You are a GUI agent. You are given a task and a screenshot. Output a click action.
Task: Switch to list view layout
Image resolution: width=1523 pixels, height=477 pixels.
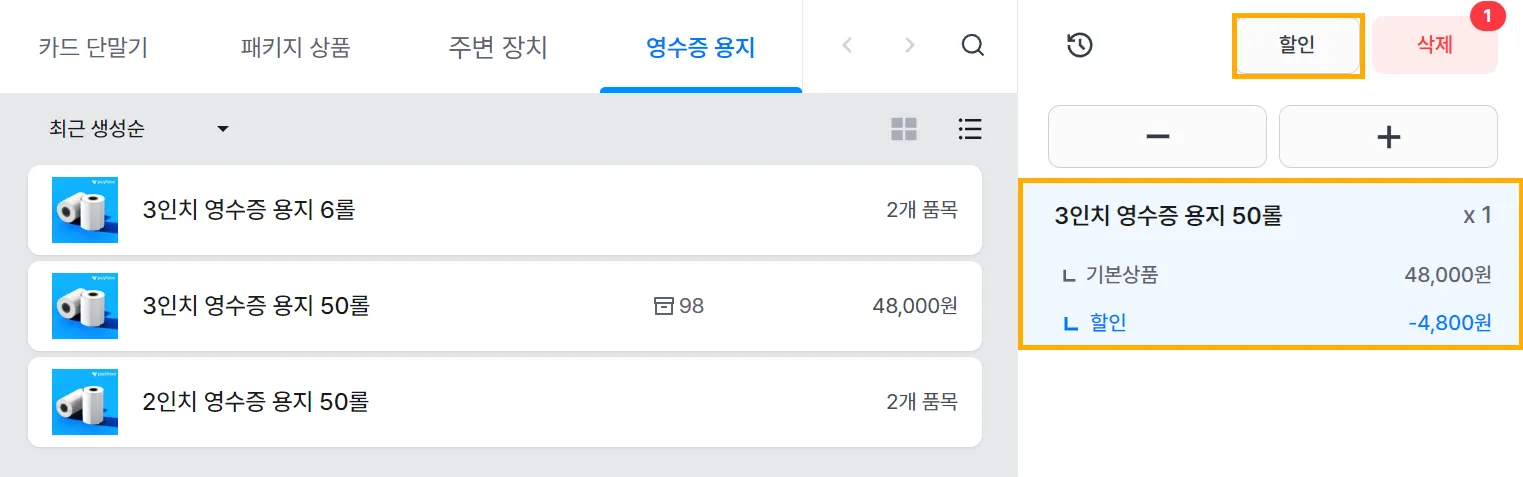969,129
